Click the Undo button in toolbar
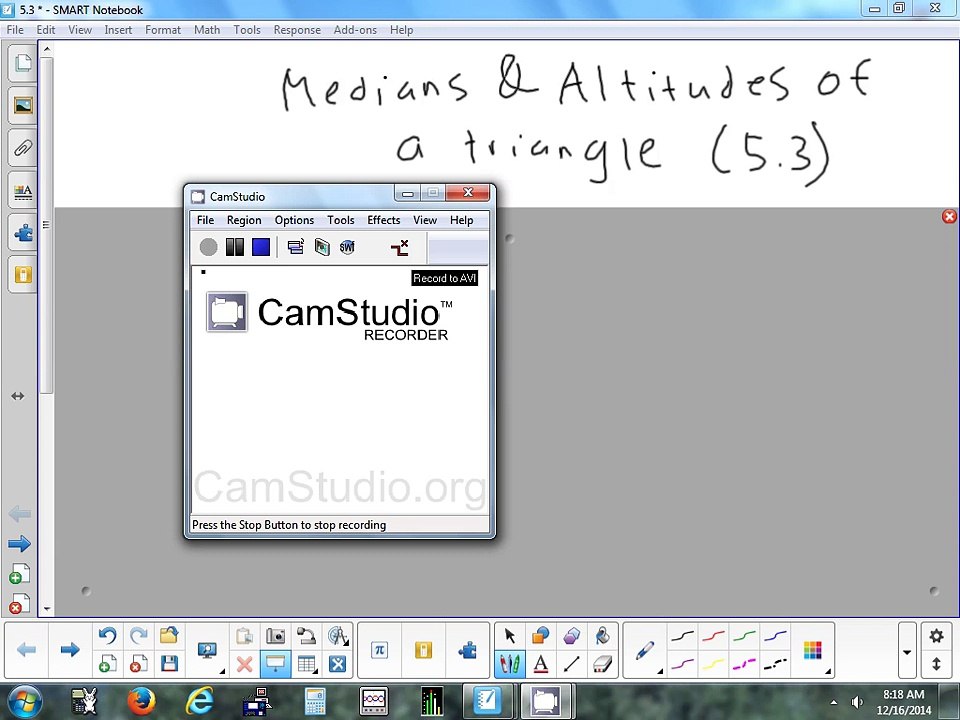Image resolution: width=960 pixels, height=720 pixels. pos(108,636)
